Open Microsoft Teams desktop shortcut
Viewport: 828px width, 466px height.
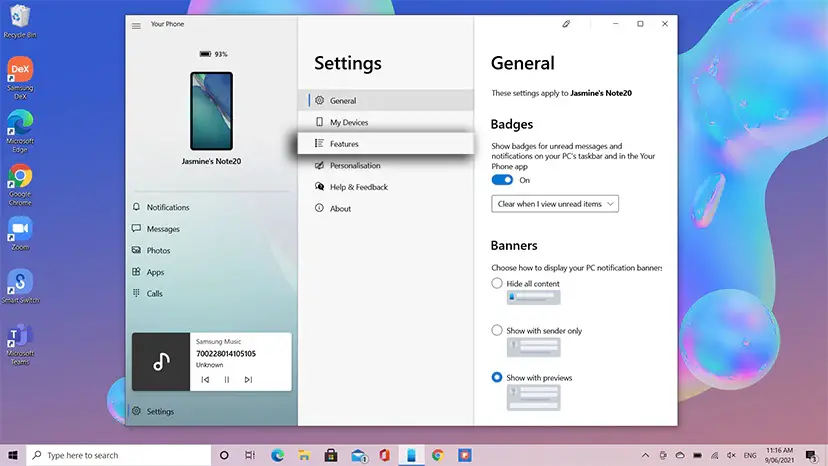pos(20,344)
